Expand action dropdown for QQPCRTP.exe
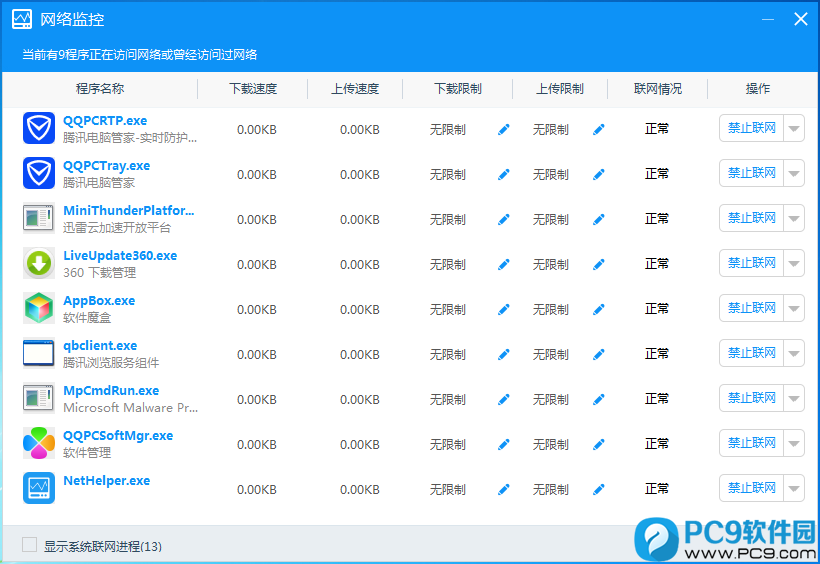Image resolution: width=820 pixels, height=564 pixels. coord(794,128)
